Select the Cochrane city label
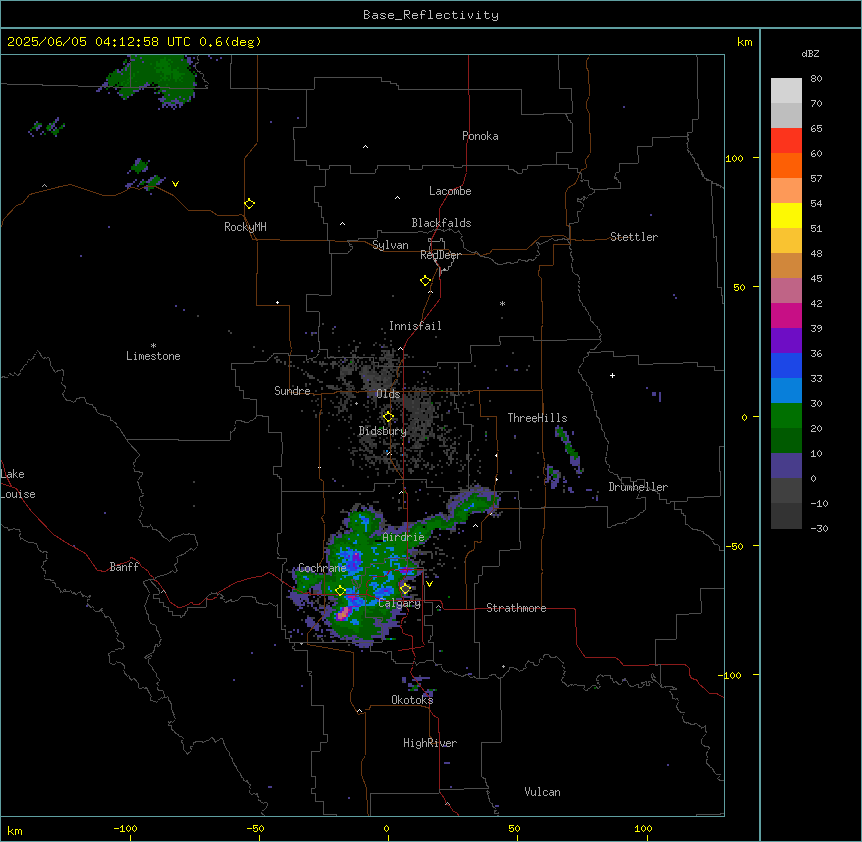Image resolution: width=862 pixels, height=842 pixels. click(x=322, y=568)
